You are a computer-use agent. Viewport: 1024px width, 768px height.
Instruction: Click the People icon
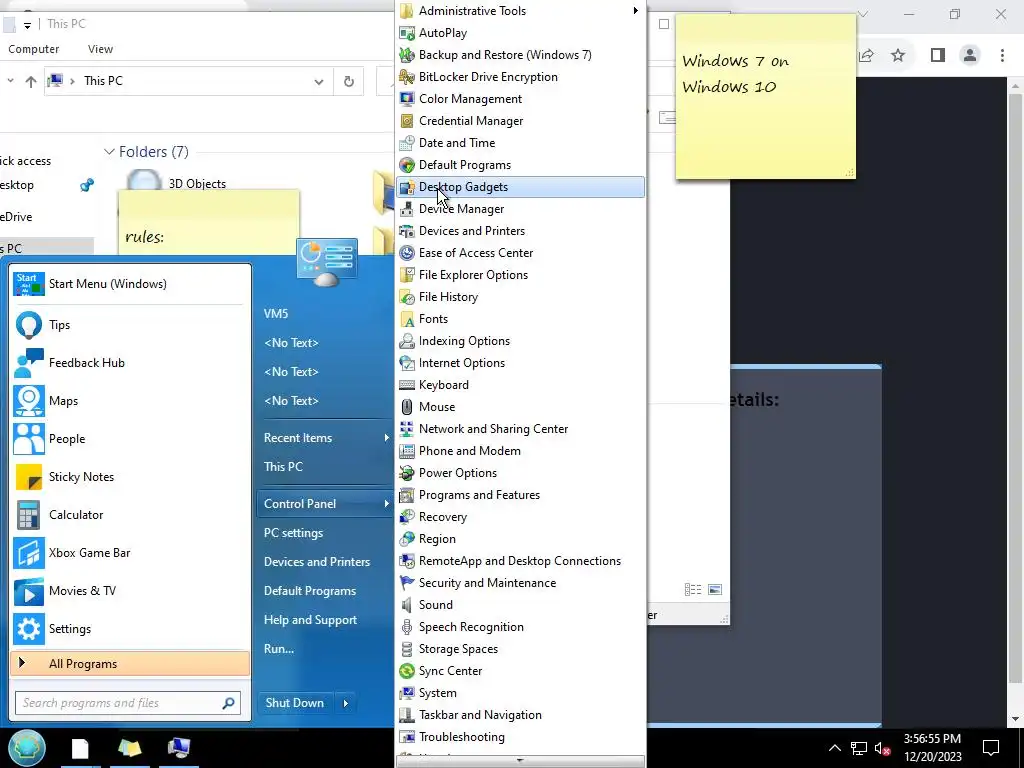pos(29,439)
